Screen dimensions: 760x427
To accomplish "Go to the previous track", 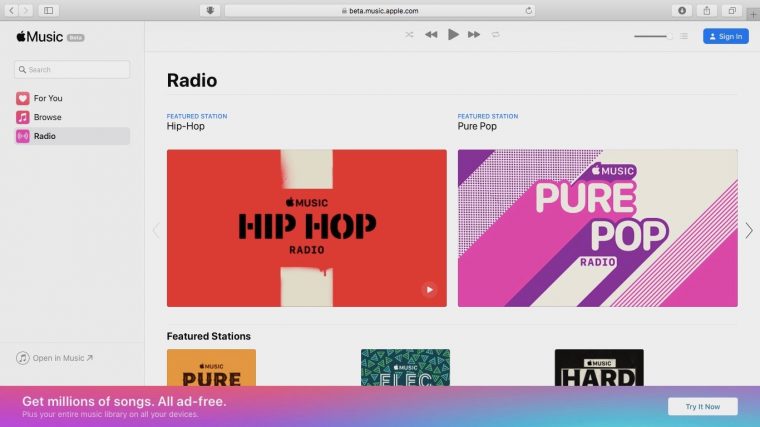I will [x=431, y=35].
